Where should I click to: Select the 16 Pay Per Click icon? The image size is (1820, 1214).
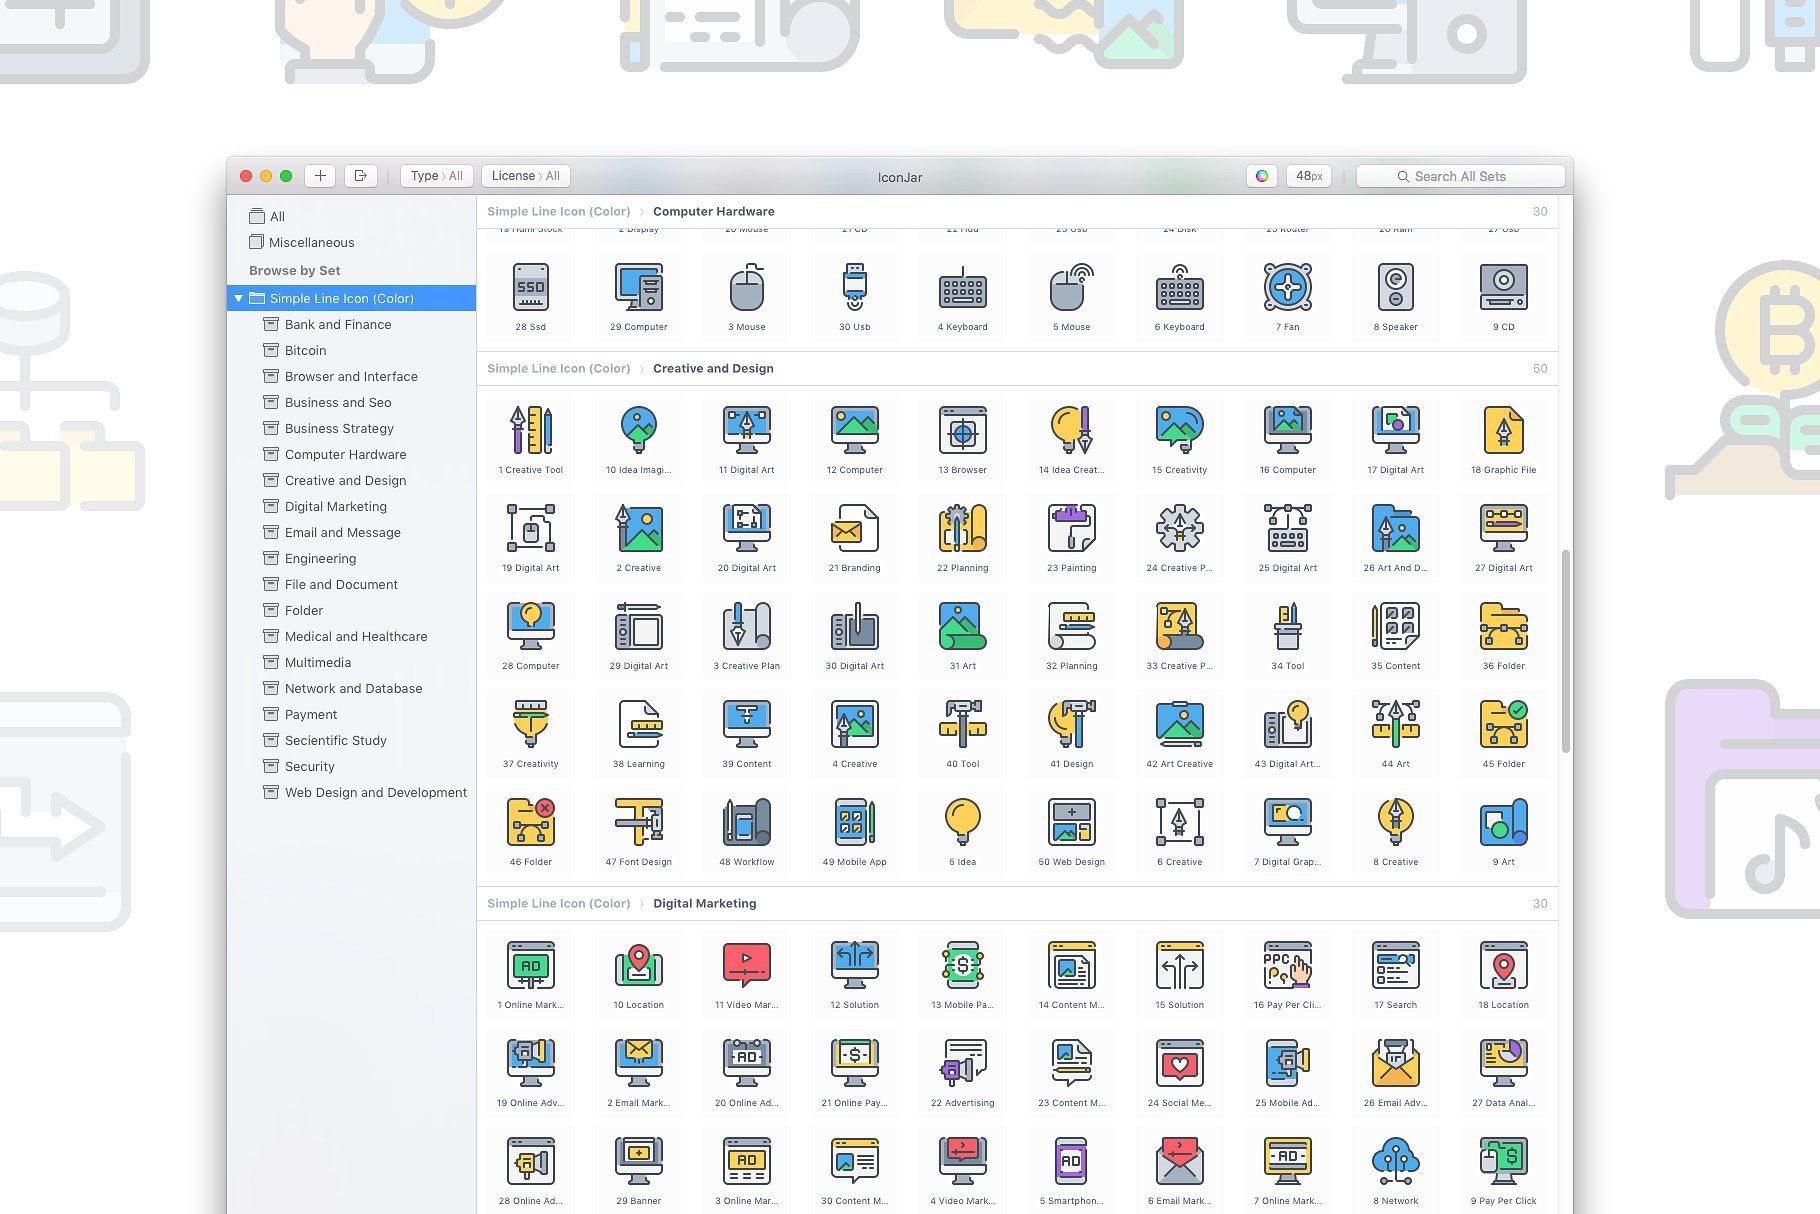1287,966
